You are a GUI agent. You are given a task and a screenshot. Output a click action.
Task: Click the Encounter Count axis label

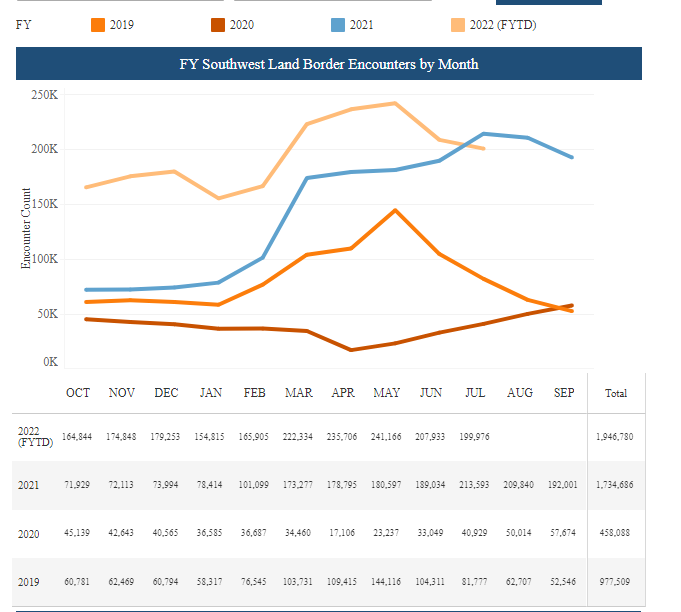click(28, 228)
